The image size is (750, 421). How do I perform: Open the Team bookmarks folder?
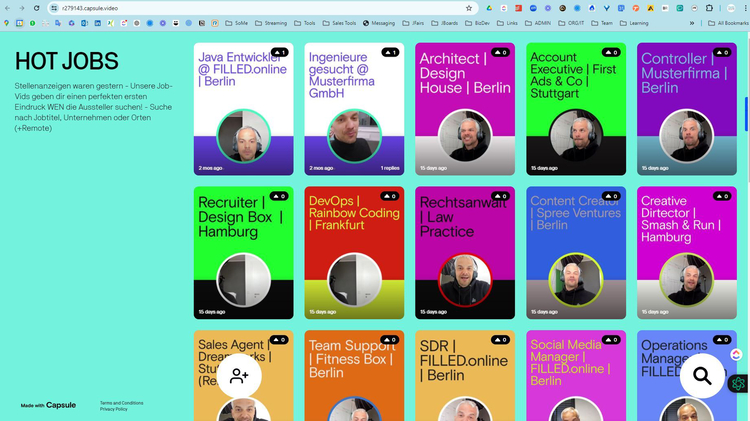coord(602,23)
